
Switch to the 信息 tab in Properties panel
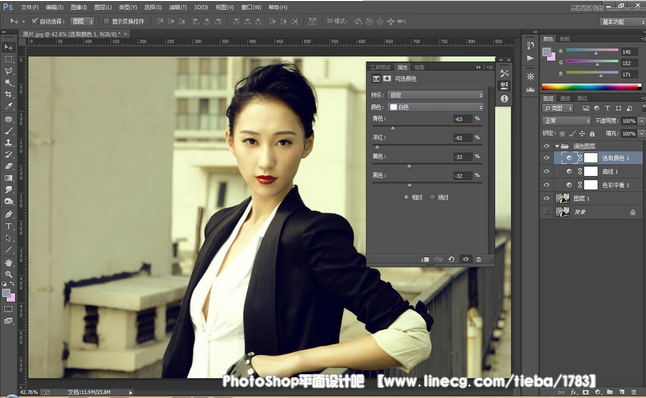click(419, 67)
